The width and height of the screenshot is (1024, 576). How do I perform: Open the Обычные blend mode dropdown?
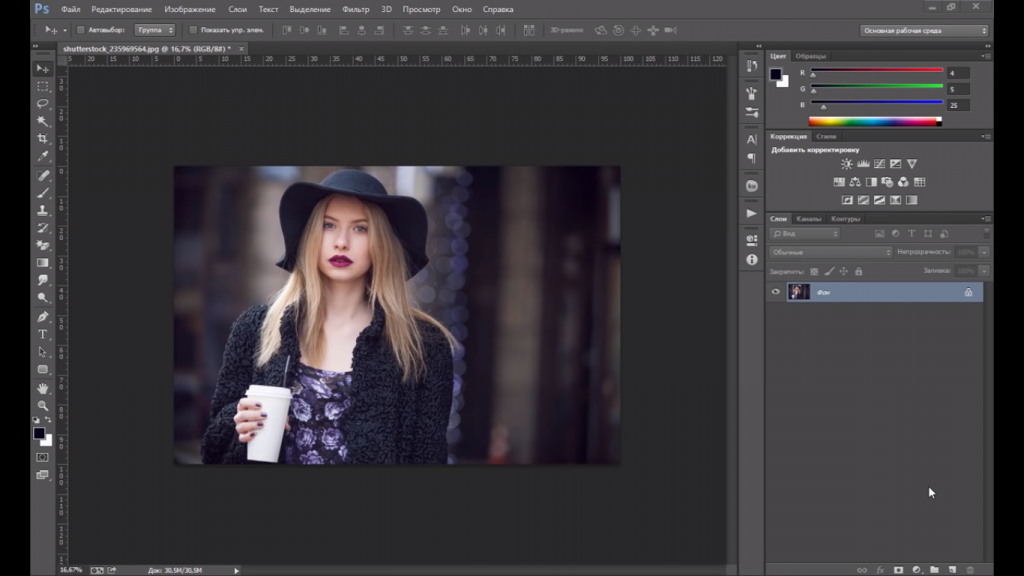click(830, 252)
